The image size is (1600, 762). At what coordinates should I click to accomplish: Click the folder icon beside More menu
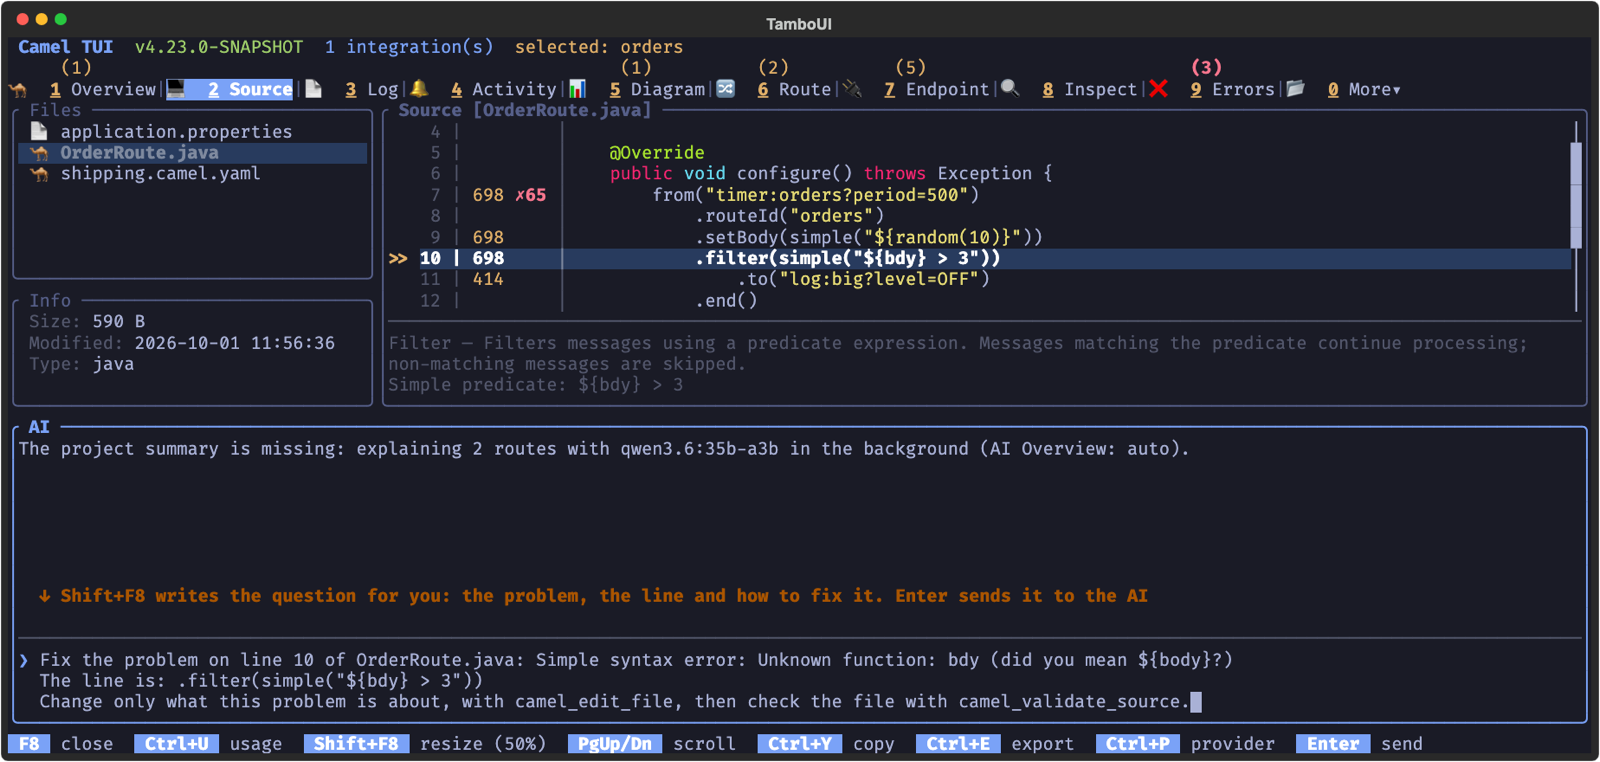coord(1296,89)
